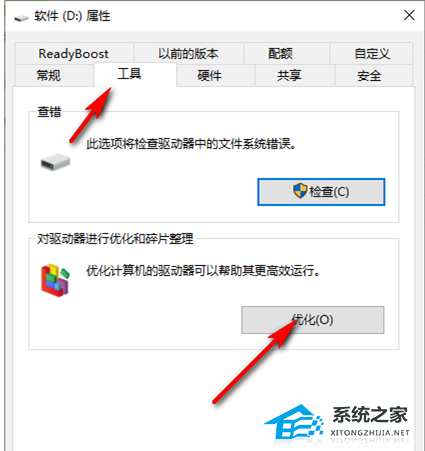The width and height of the screenshot is (425, 451).
Task: Click the 此选项将检查驱动器 description text
Action: click(191, 144)
